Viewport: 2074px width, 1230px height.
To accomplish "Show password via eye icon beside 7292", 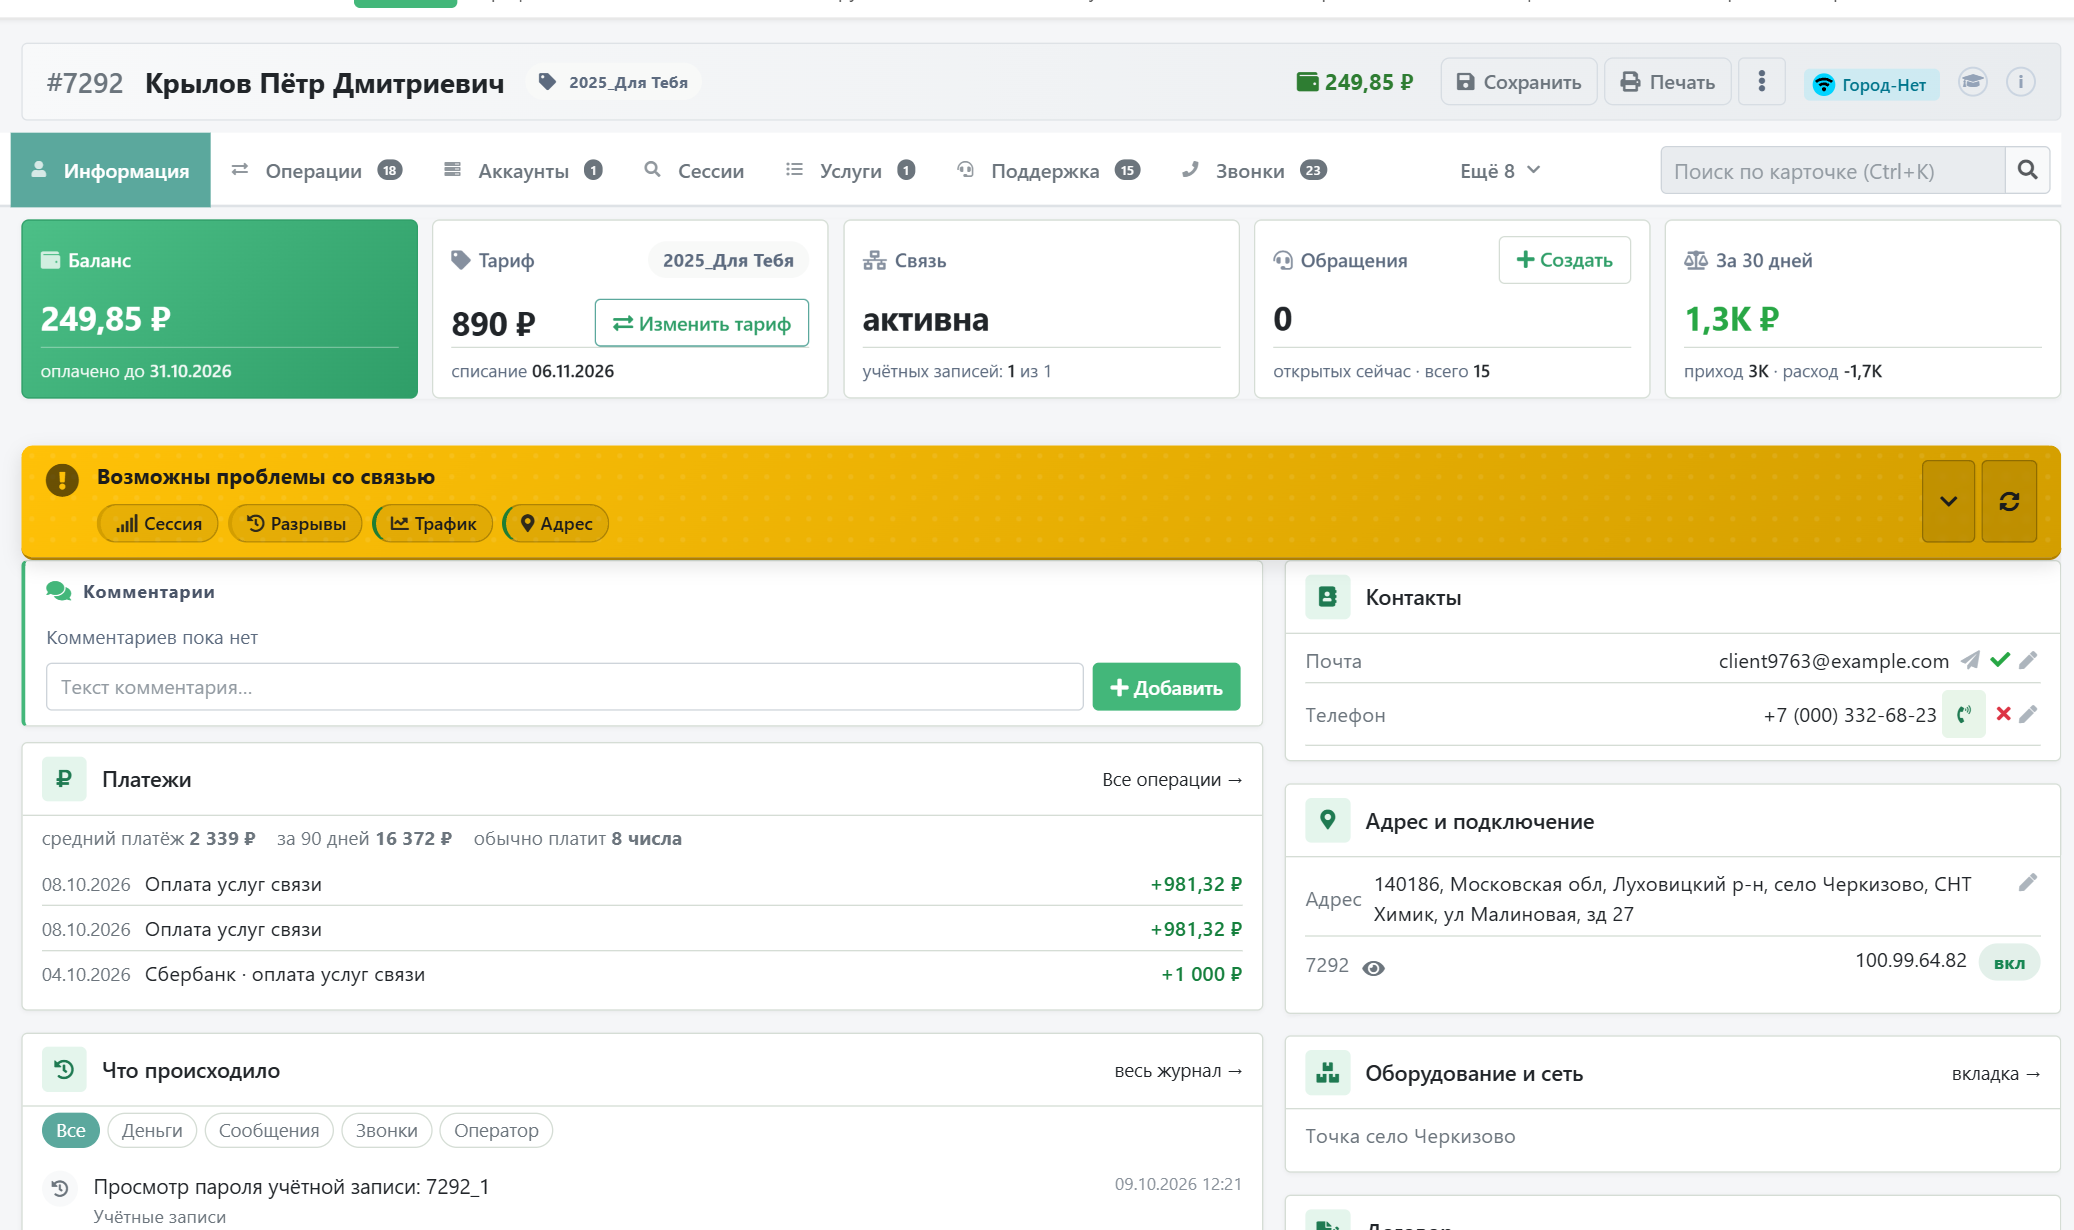I will click(1374, 968).
